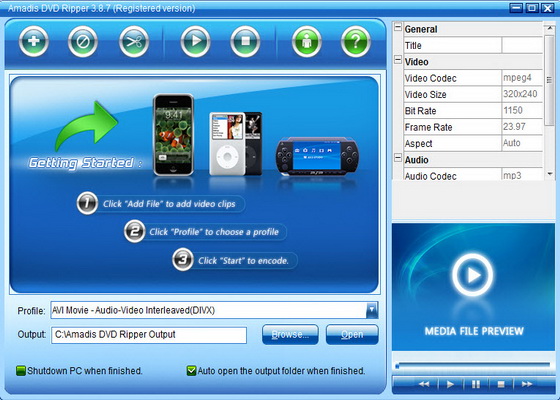Click the preview seek slider
Image resolution: width=560 pixels, height=400 pixels.
(473, 365)
